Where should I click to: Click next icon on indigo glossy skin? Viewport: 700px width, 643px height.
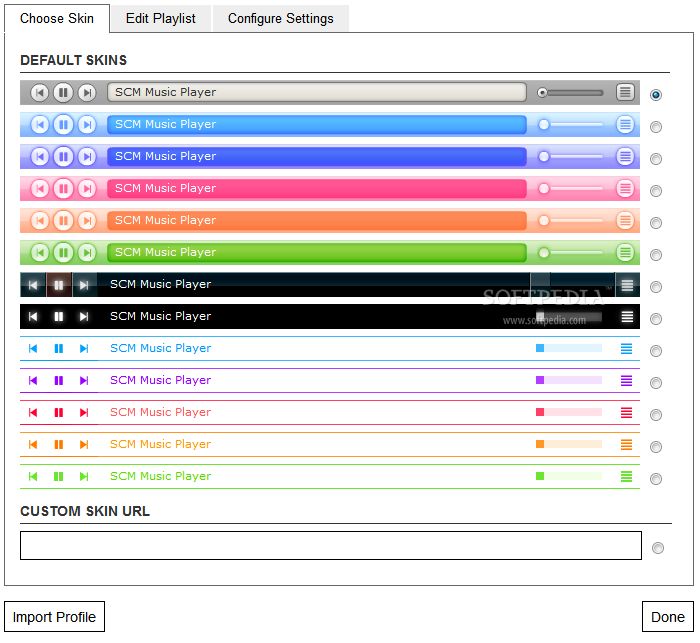click(x=87, y=157)
